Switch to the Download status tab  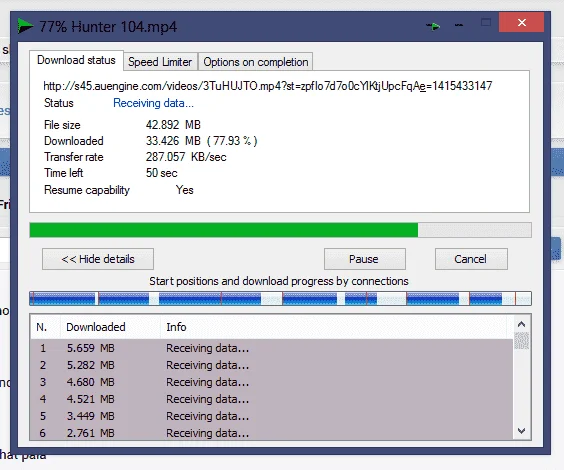[x=76, y=60]
